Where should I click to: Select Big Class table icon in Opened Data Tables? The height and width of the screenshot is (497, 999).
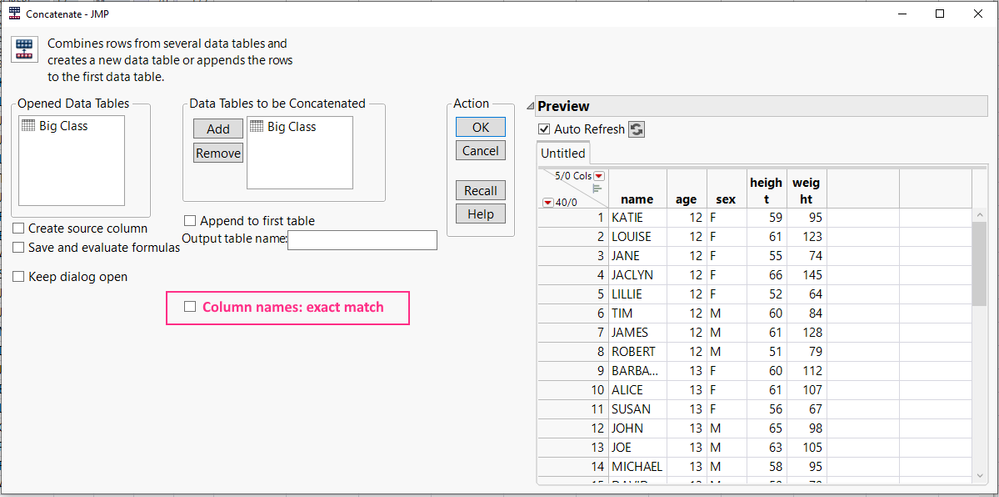pos(29,127)
